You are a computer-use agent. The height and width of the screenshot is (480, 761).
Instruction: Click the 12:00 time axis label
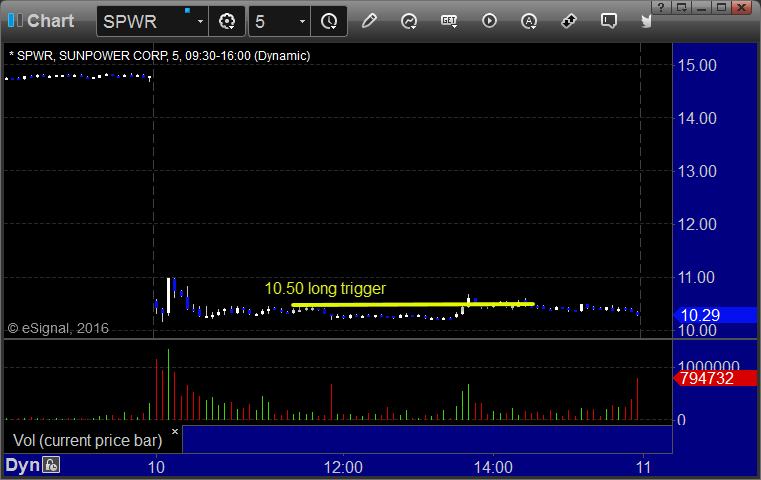click(343, 467)
